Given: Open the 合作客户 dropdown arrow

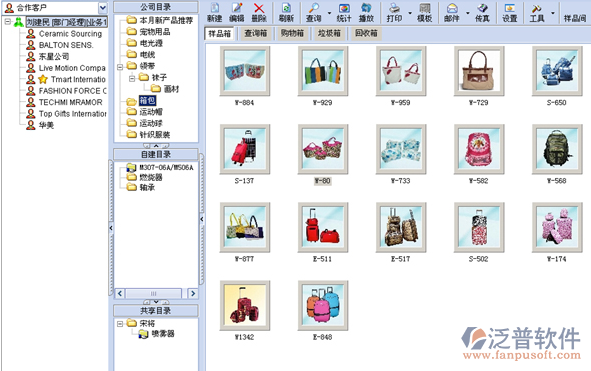Looking at the screenshot, I should pyautogui.click(x=103, y=7).
